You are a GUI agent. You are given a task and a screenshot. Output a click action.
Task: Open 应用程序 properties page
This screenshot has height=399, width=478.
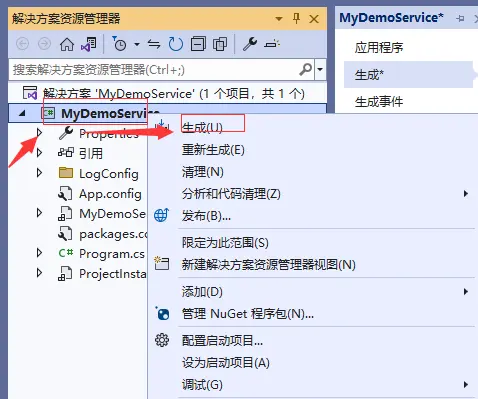[x=379, y=47]
